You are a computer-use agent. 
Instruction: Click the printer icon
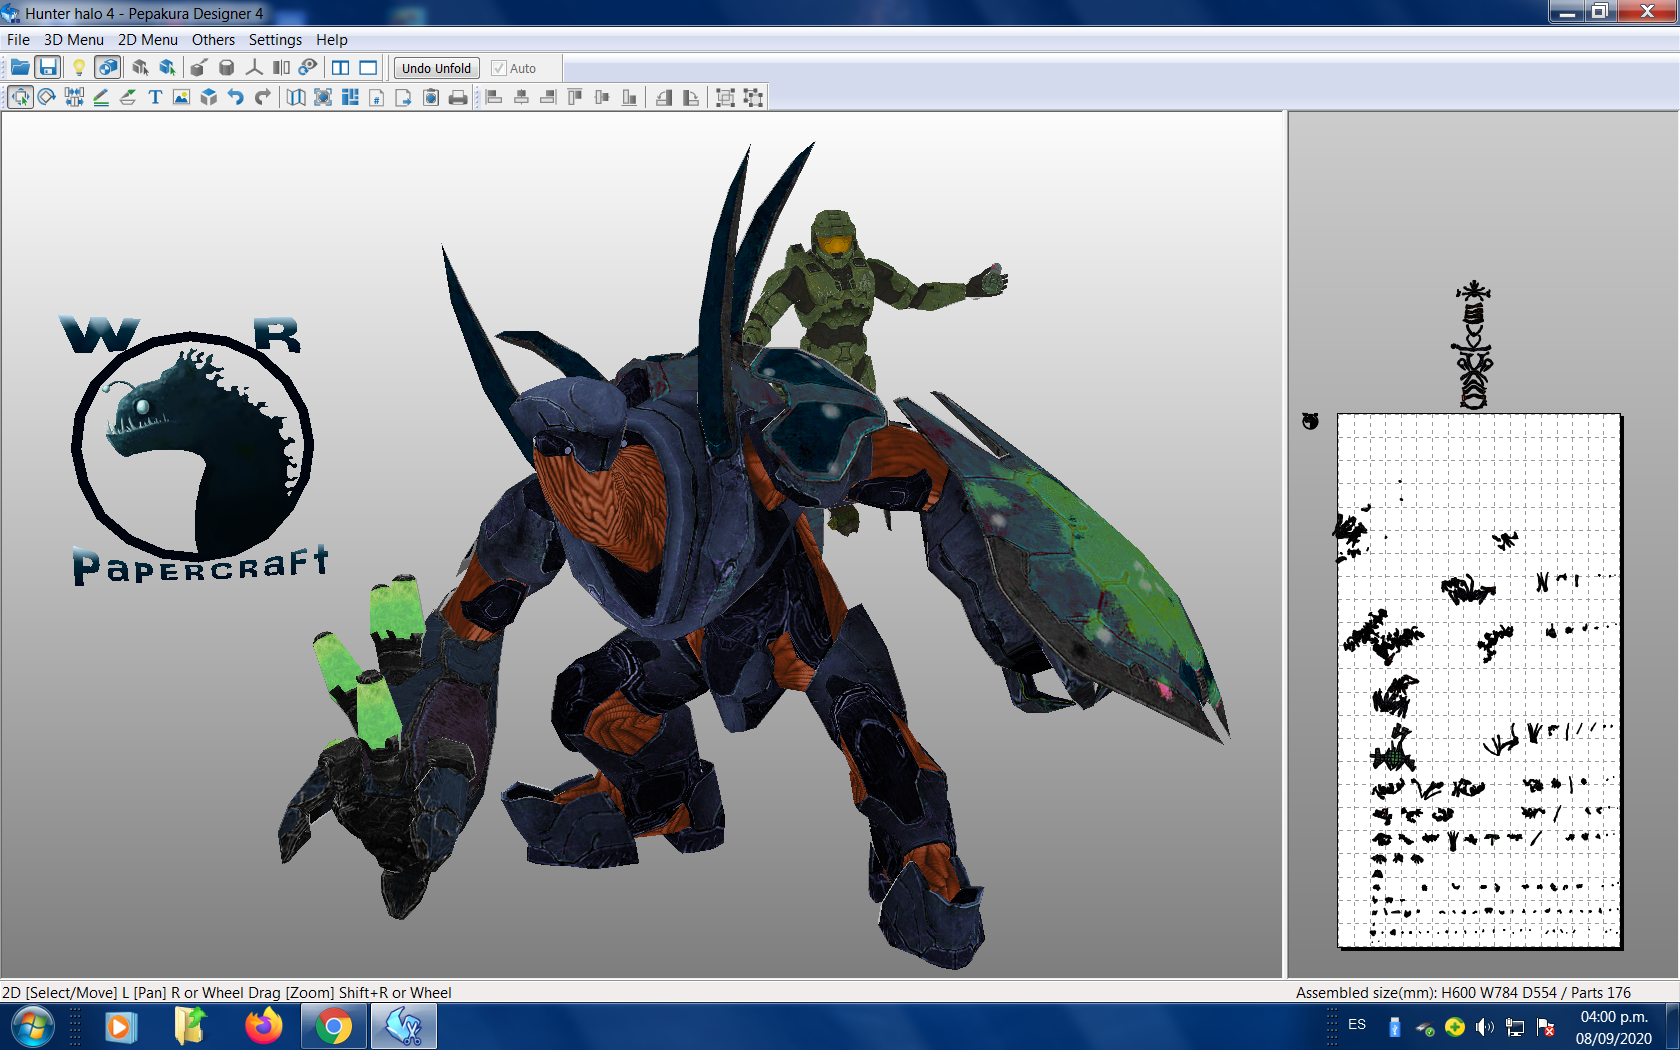(x=458, y=97)
